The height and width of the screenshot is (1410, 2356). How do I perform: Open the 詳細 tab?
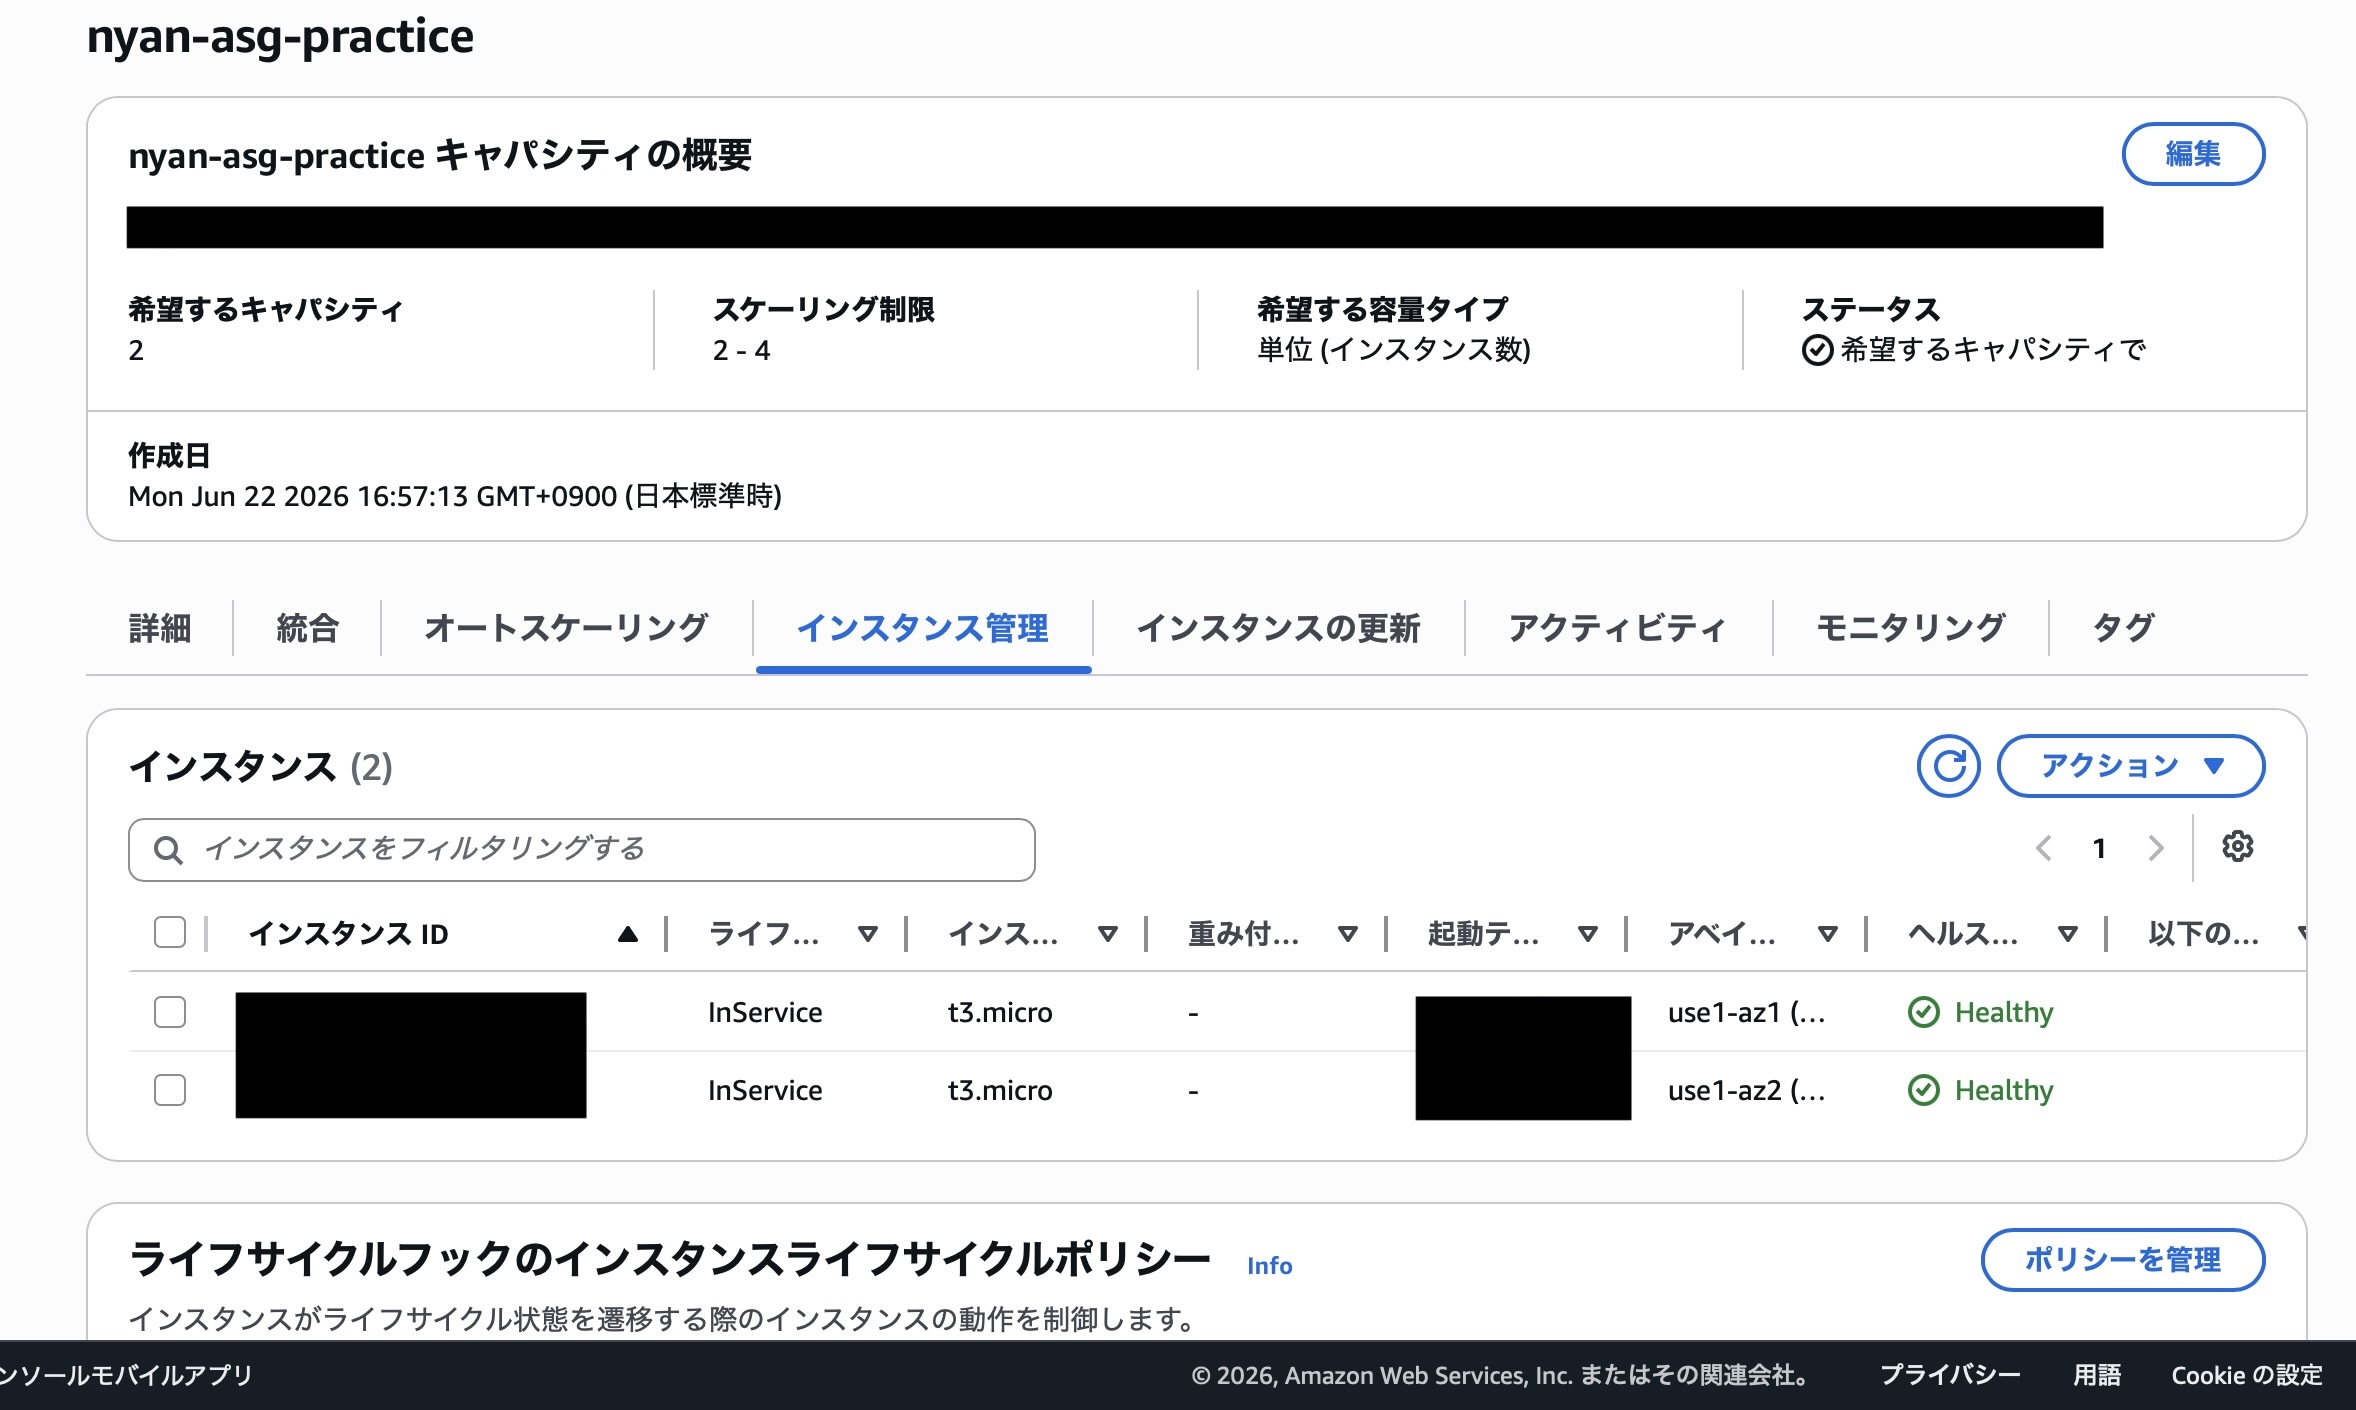pos(160,628)
